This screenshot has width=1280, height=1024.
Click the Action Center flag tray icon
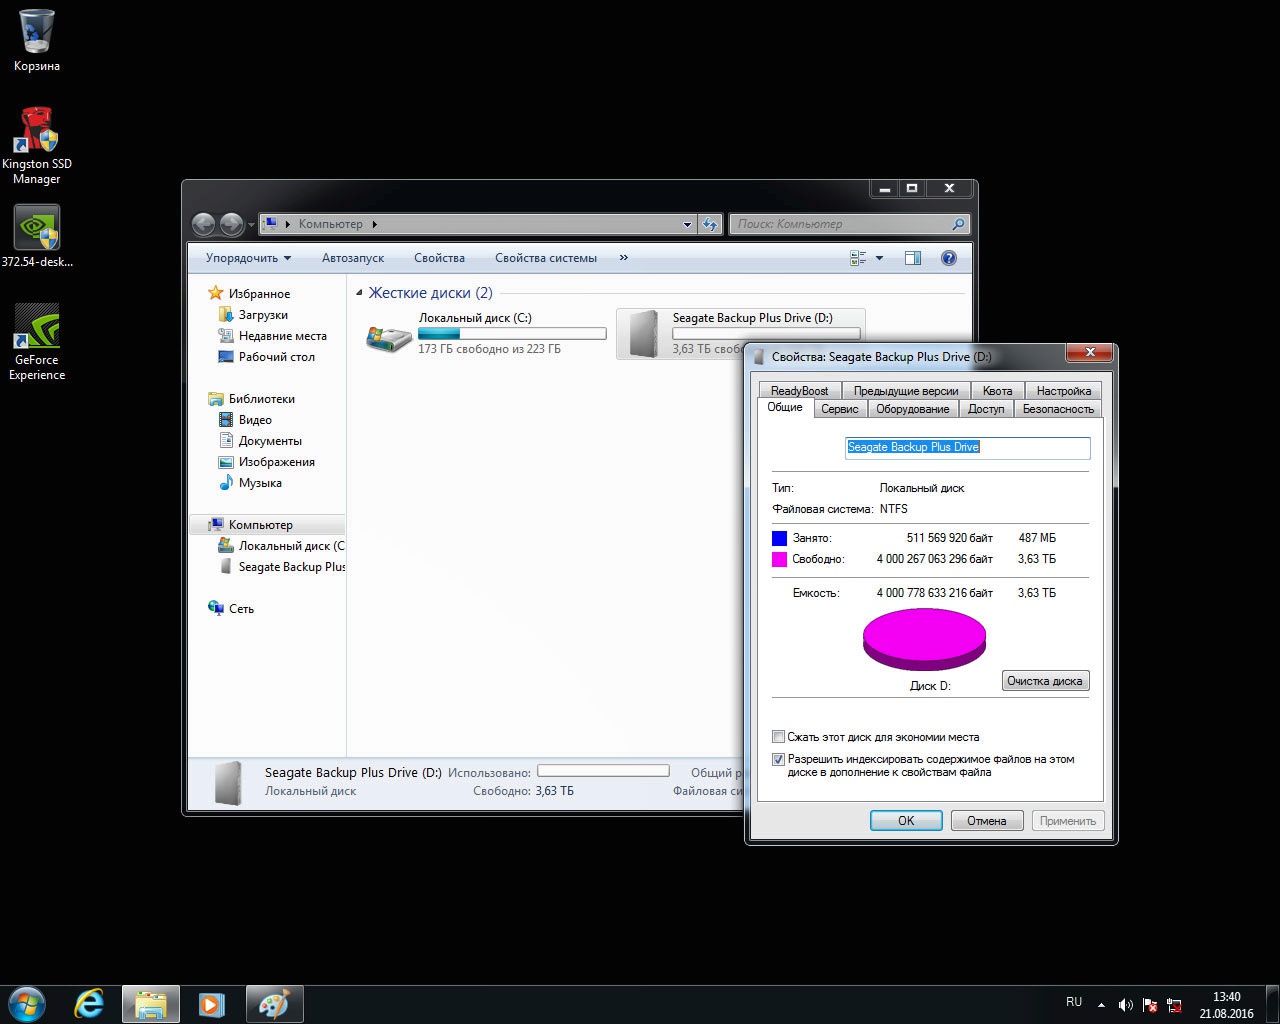pos(1150,1005)
